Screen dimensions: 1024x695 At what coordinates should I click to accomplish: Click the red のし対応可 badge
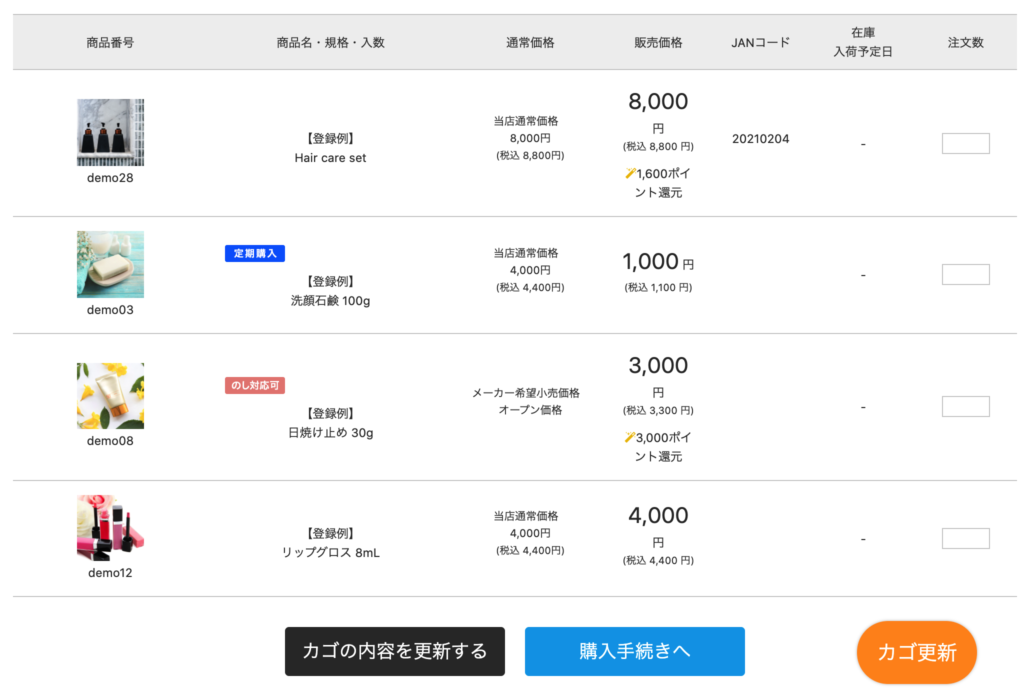[x=255, y=385]
